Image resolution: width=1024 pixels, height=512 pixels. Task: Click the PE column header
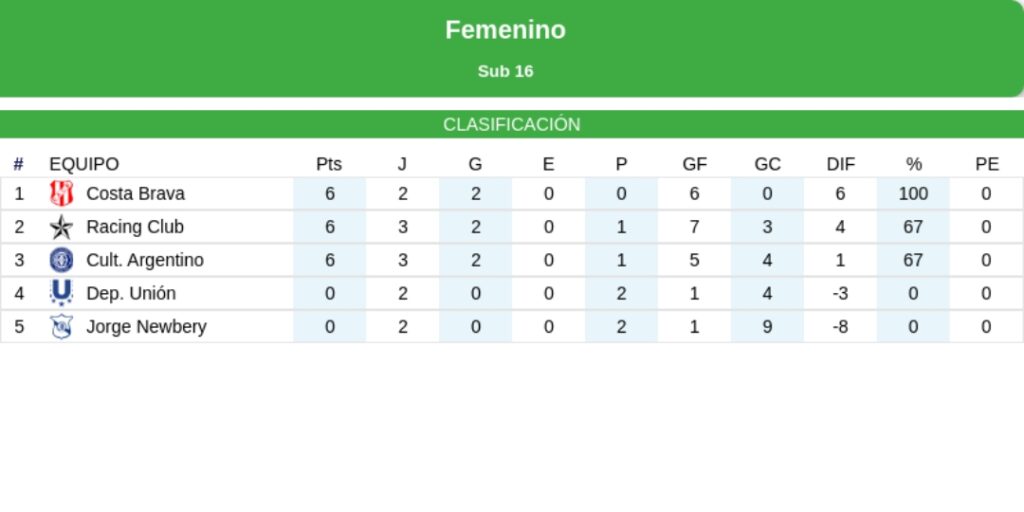pos(986,164)
